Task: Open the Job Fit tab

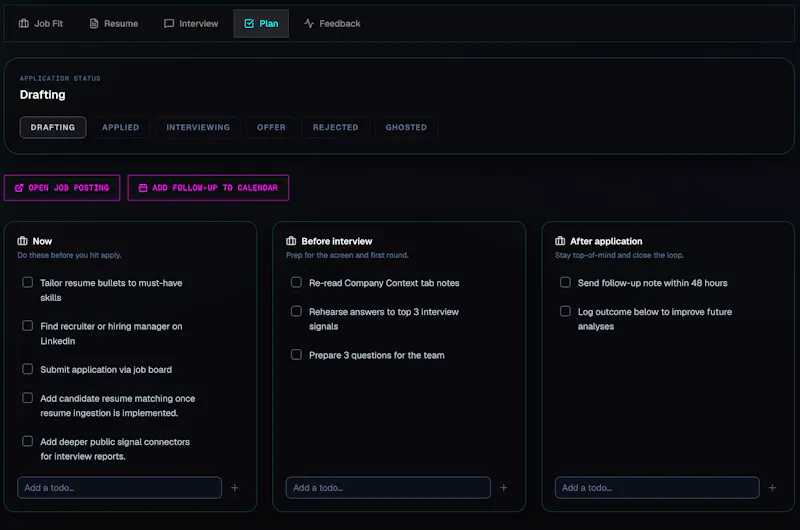Action: pos(40,23)
